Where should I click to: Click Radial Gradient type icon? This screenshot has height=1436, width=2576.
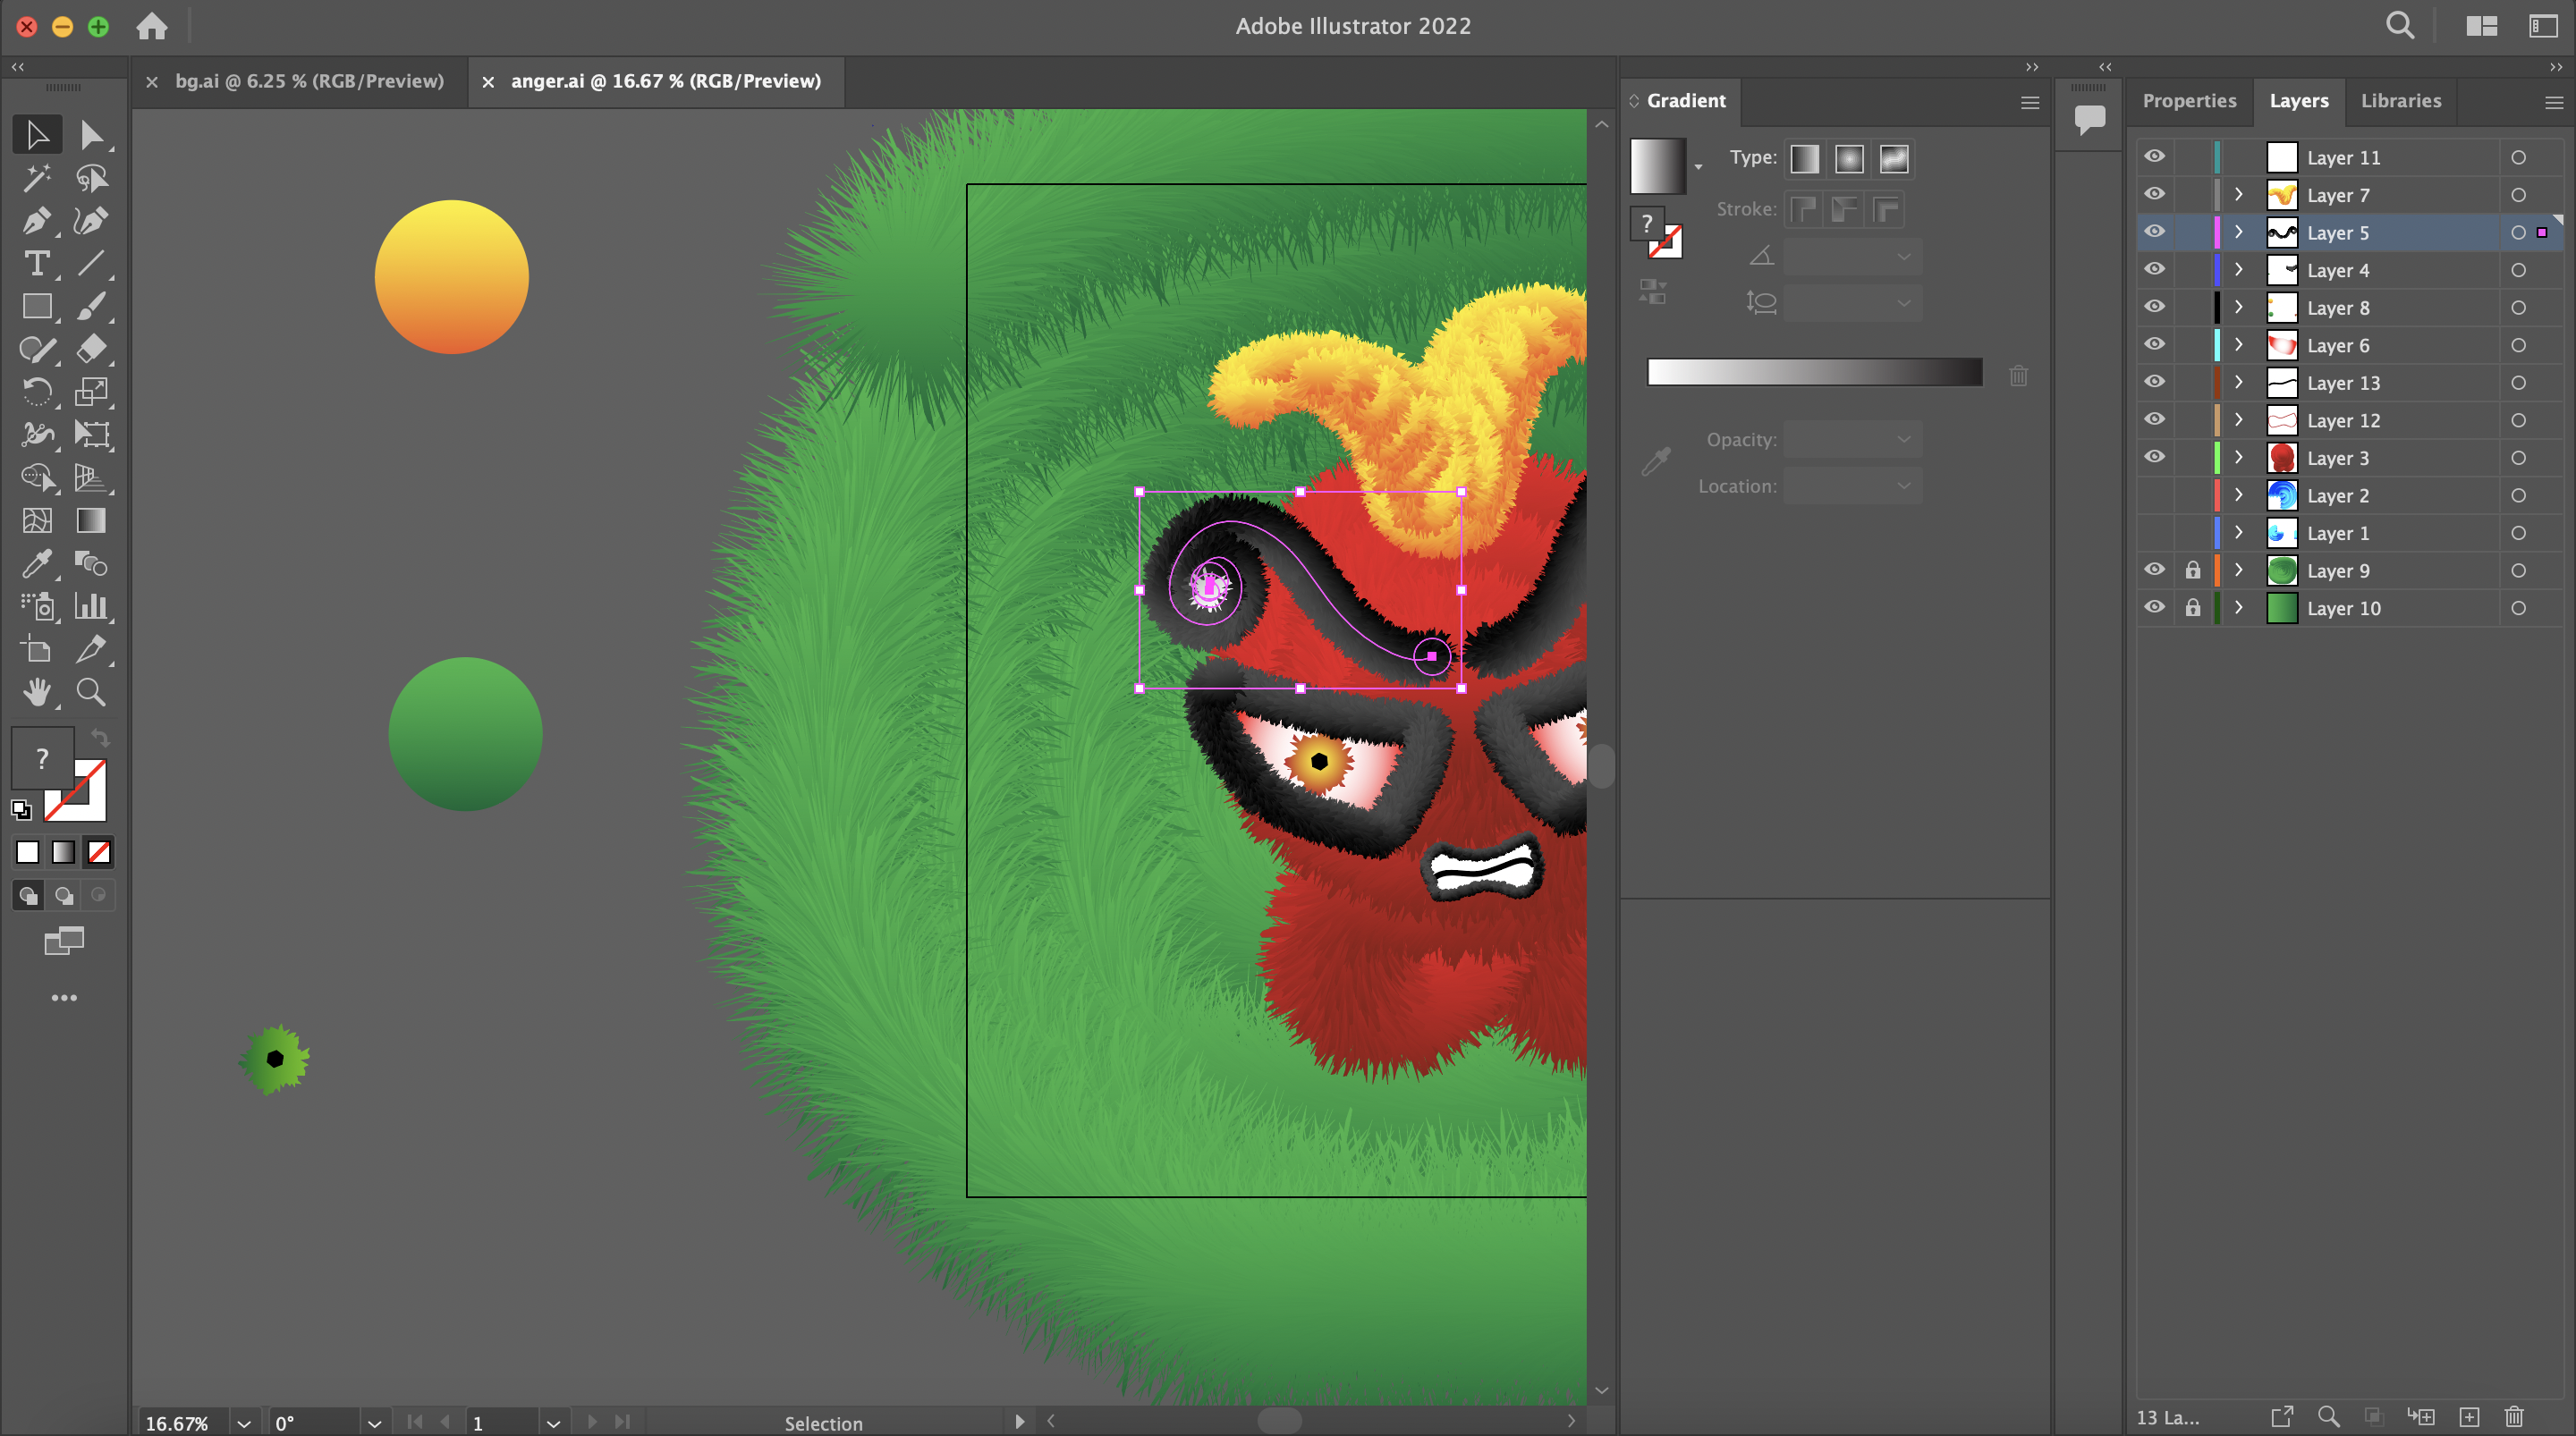point(1849,159)
